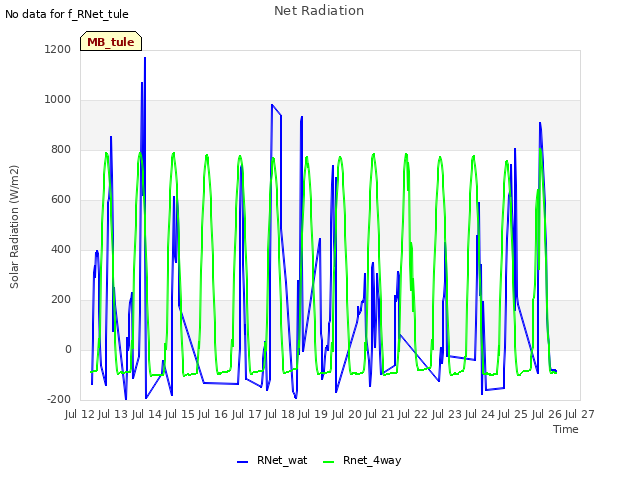
Task: Click the tallest blue spike near Jul 14
Action: (x=145, y=58)
